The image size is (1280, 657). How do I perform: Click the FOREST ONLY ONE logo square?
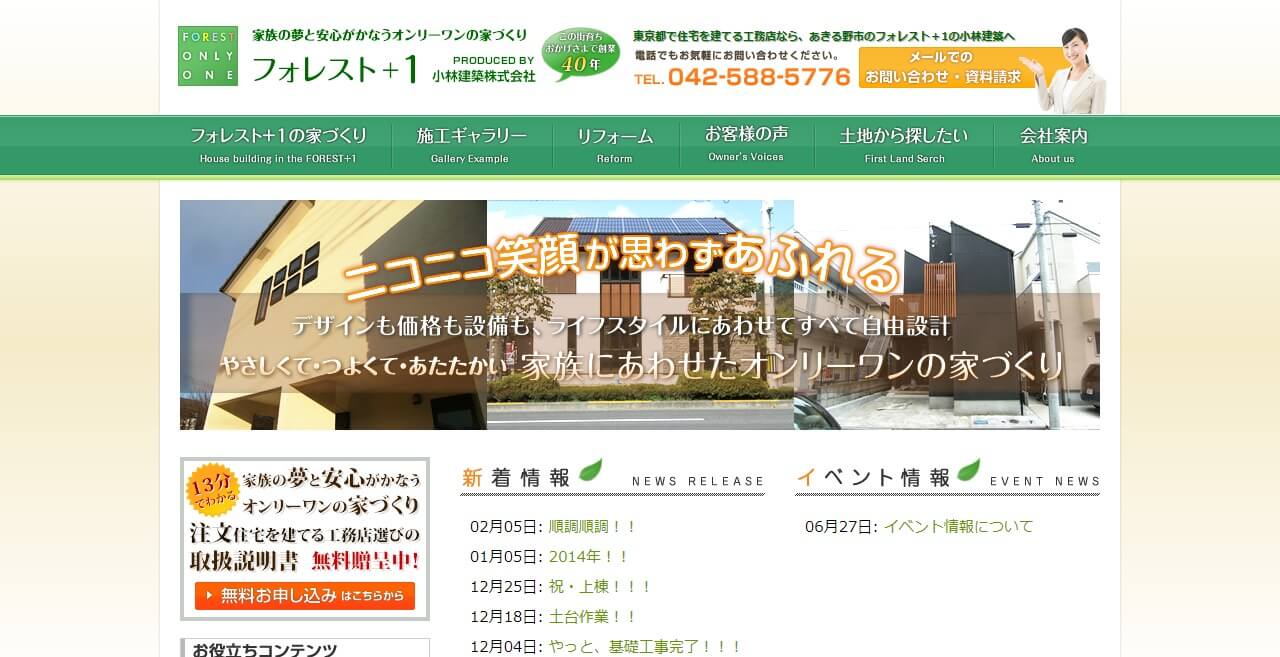coord(207,55)
